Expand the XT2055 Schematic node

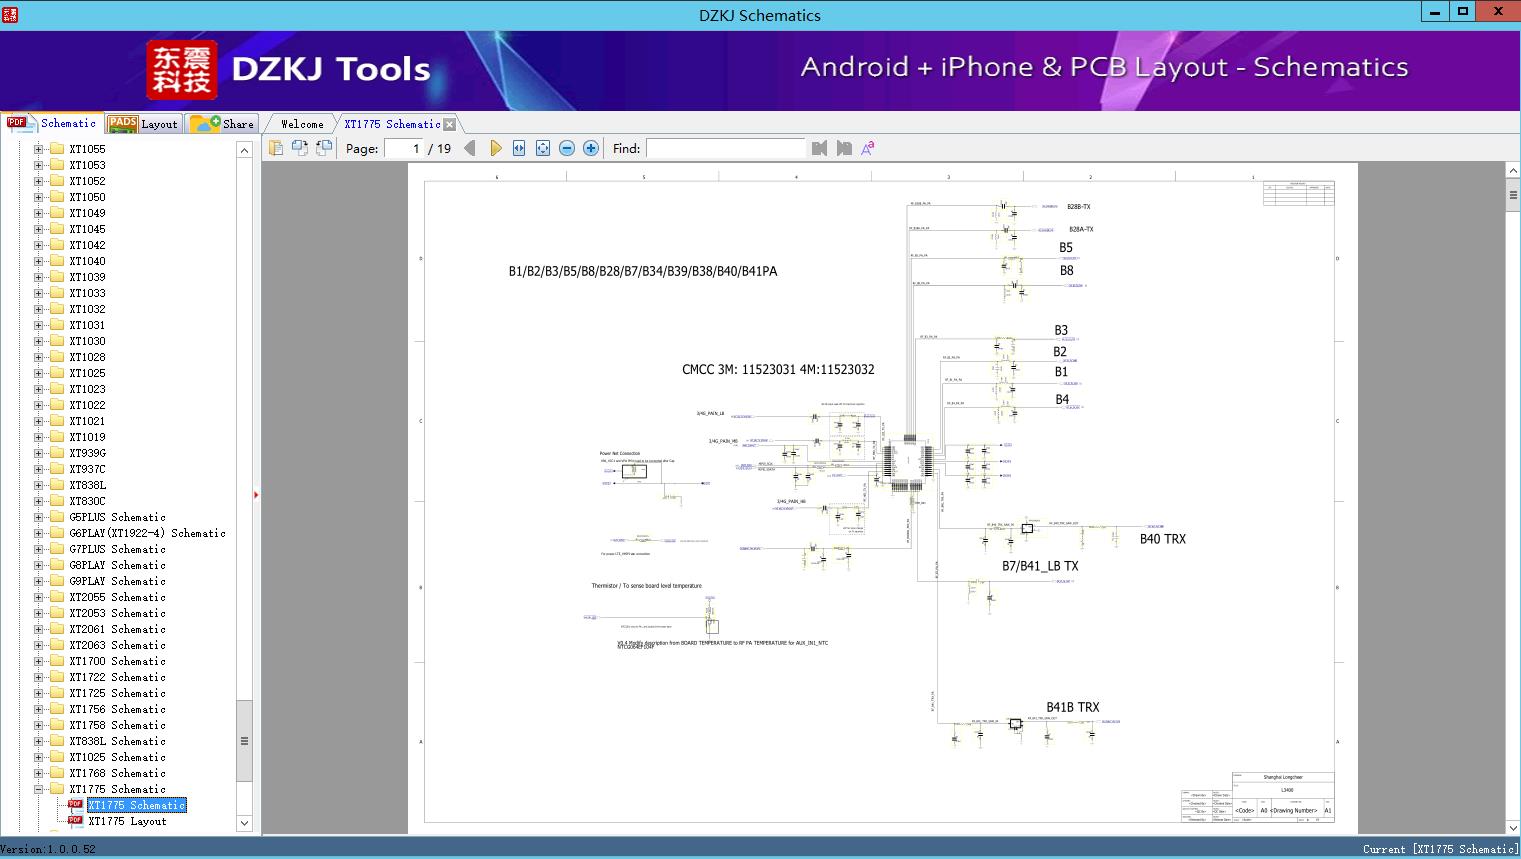click(38, 597)
